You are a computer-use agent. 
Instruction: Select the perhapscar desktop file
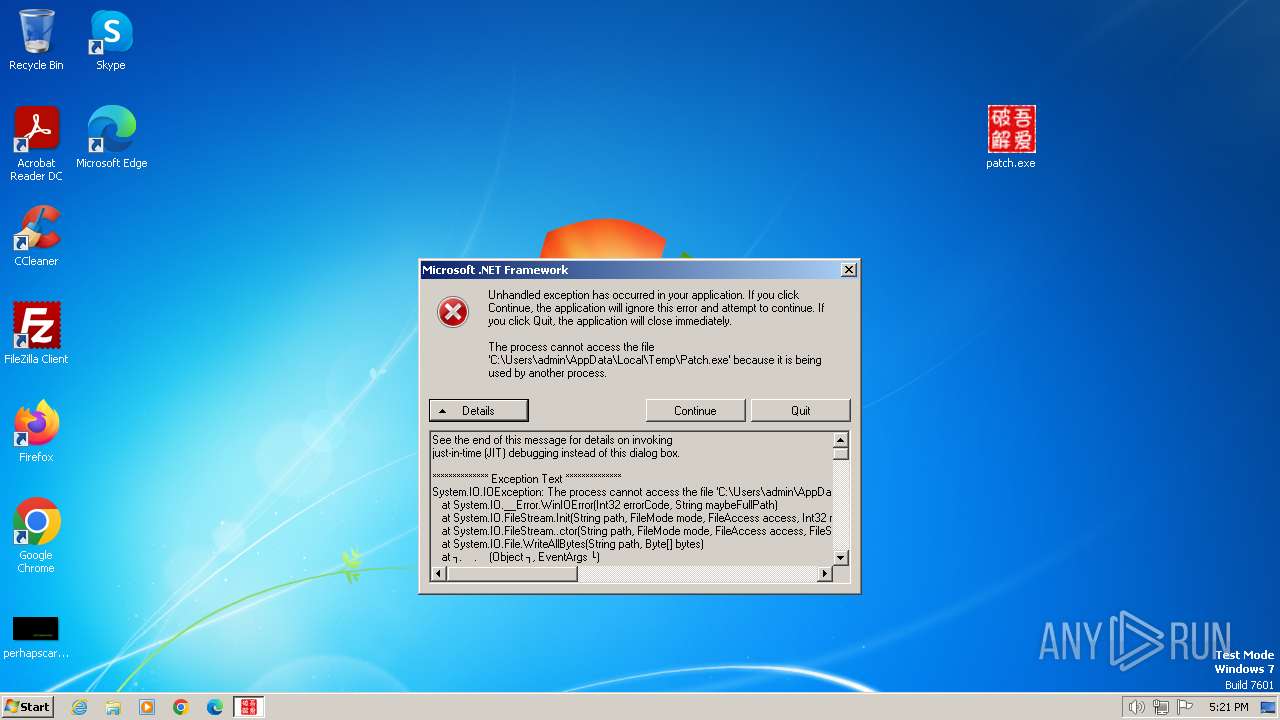pos(36,637)
